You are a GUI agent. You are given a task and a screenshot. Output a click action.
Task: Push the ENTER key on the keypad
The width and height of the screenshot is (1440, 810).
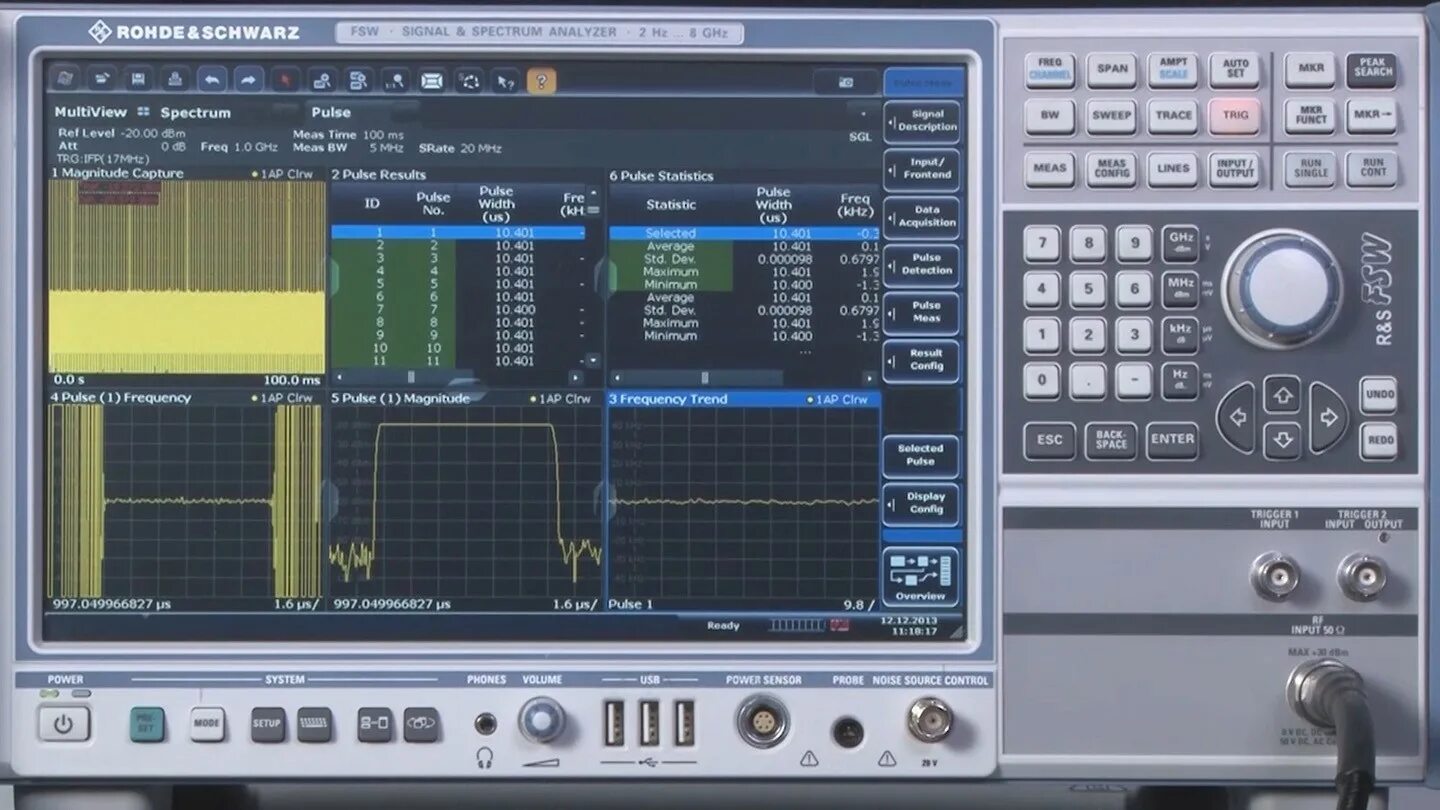click(1172, 439)
